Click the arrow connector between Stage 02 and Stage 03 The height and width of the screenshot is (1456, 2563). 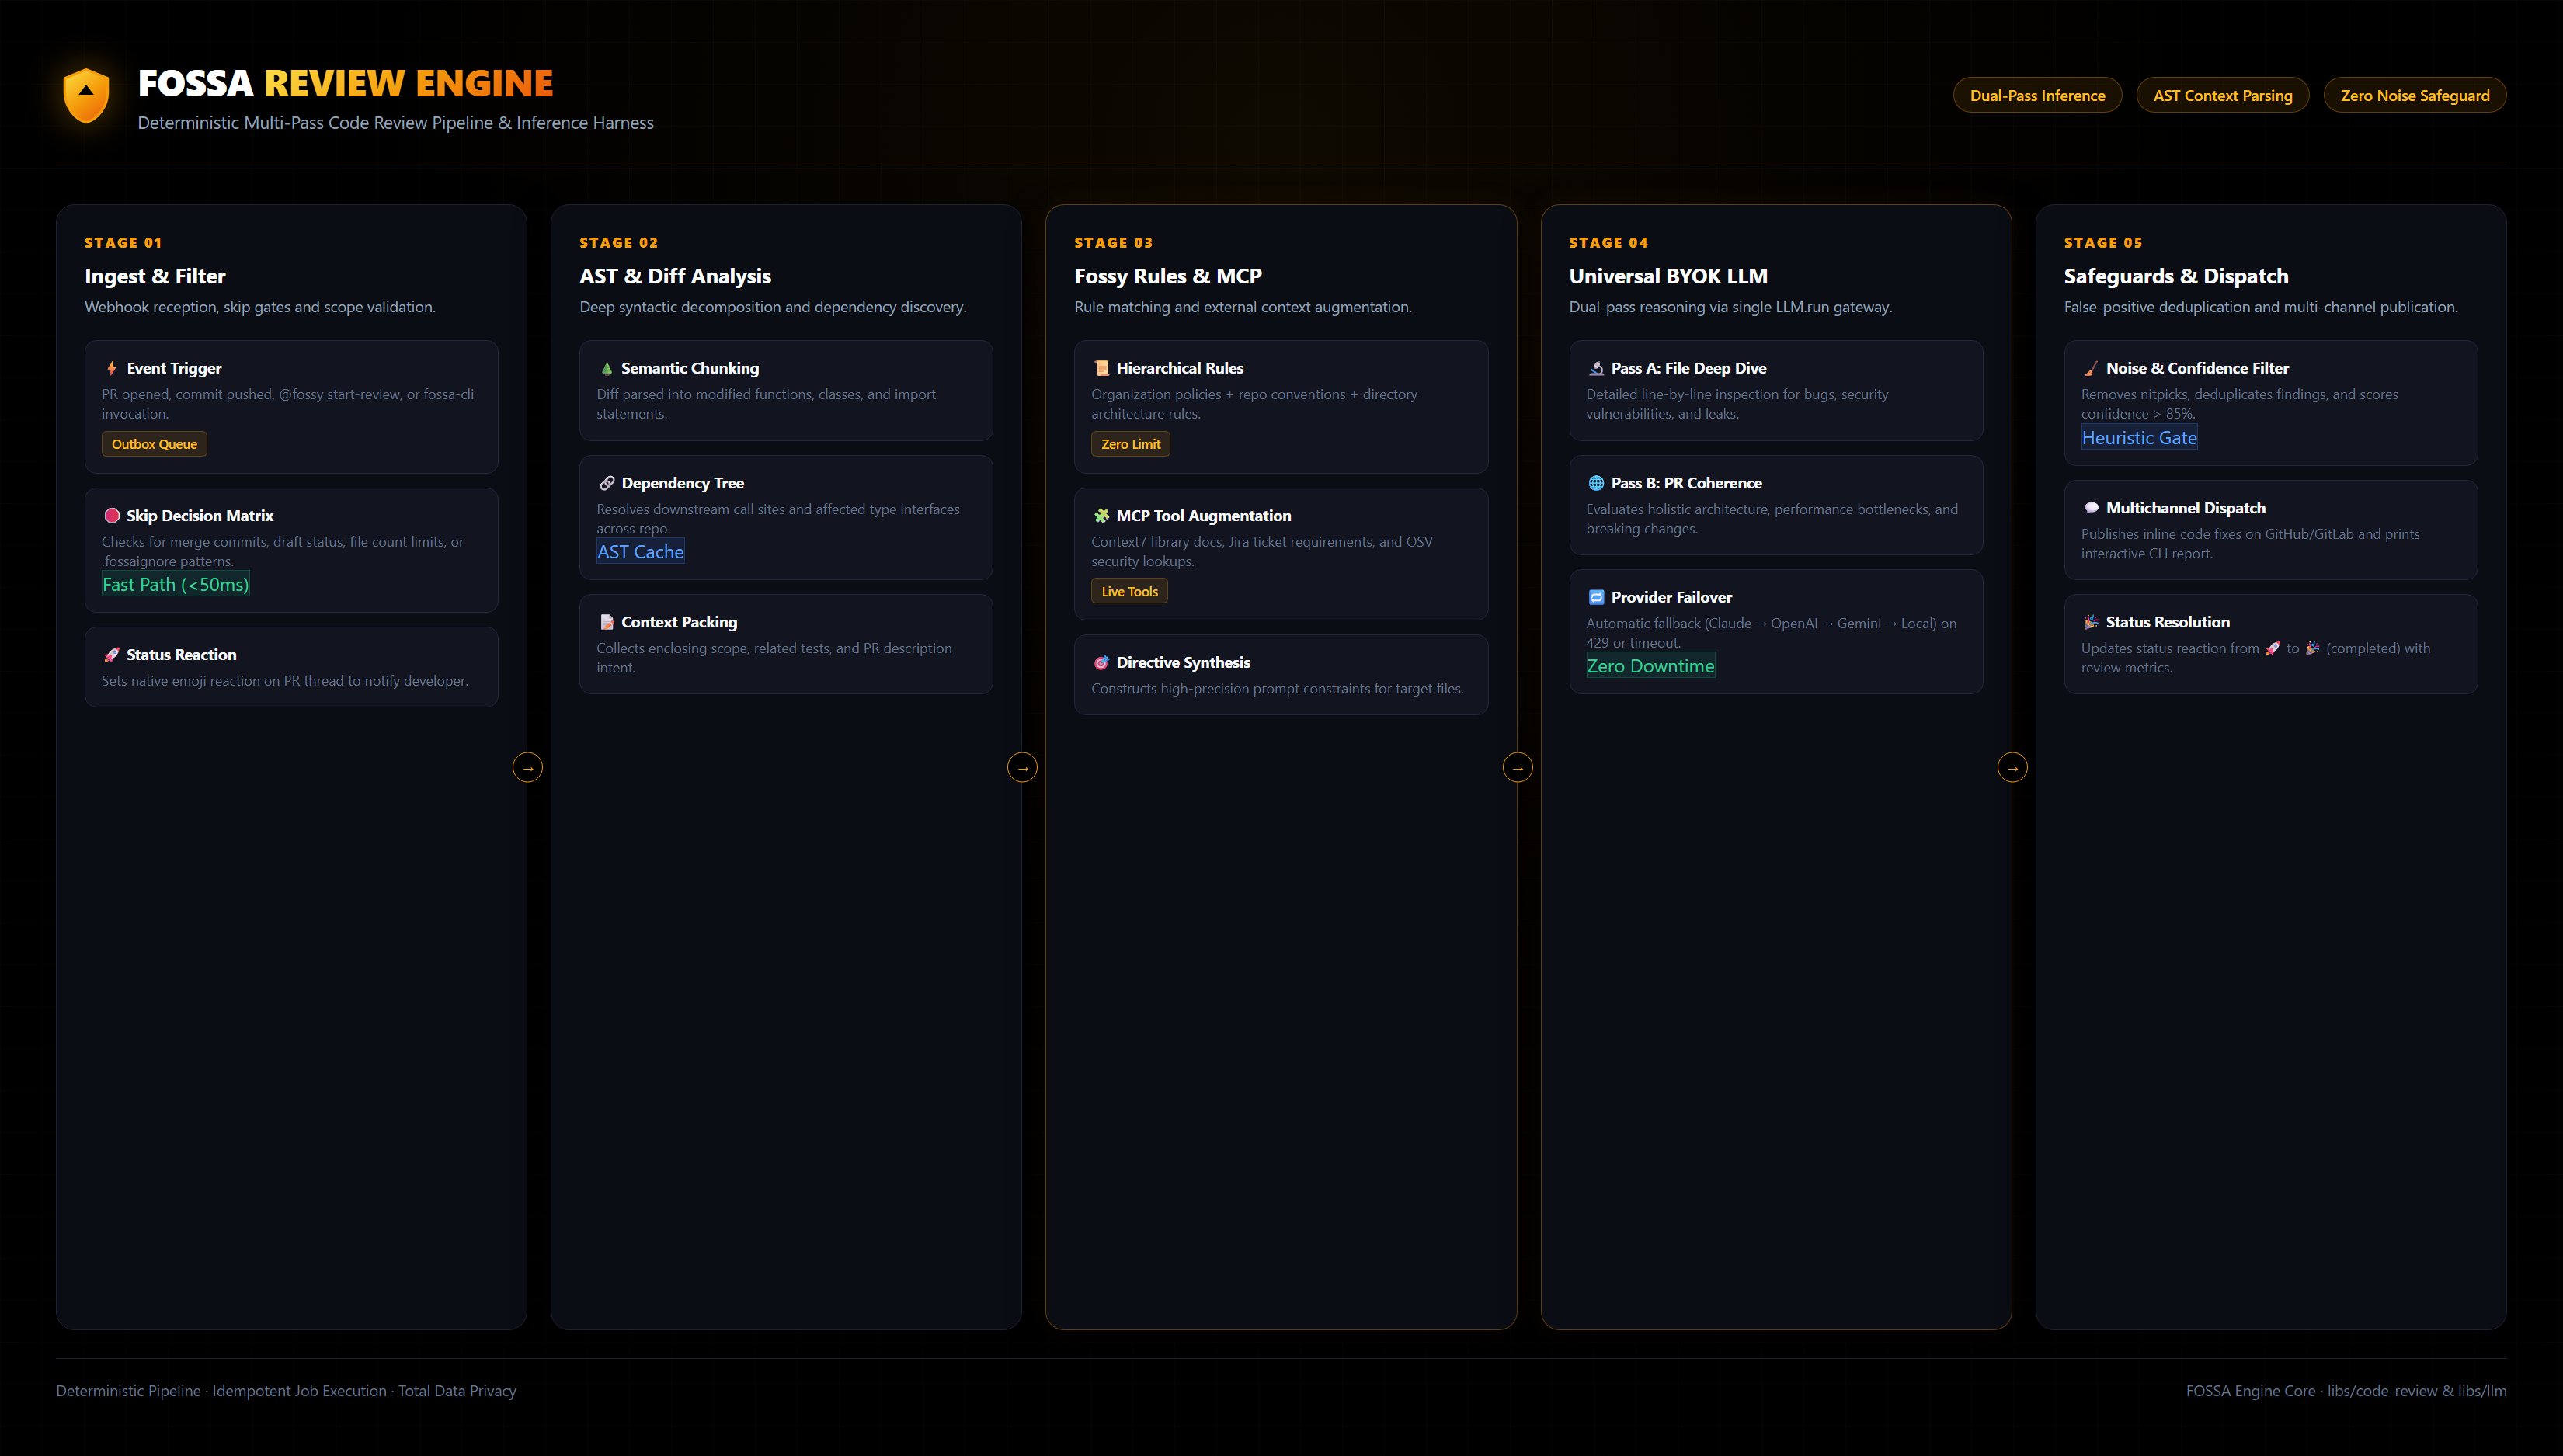1022,768
